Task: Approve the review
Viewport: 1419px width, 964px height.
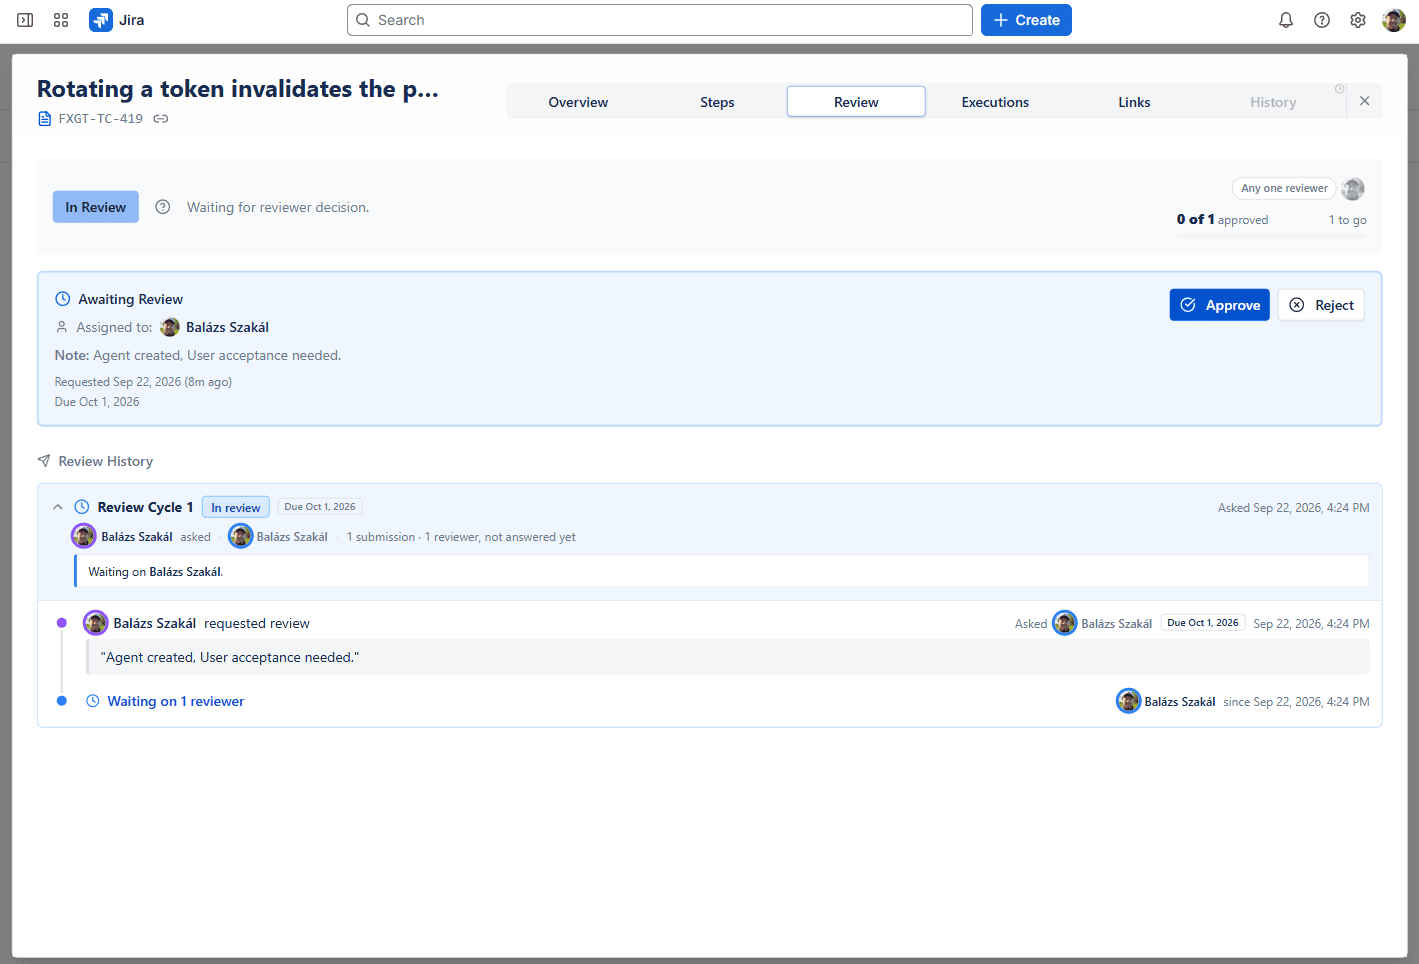Action: 1220,305
